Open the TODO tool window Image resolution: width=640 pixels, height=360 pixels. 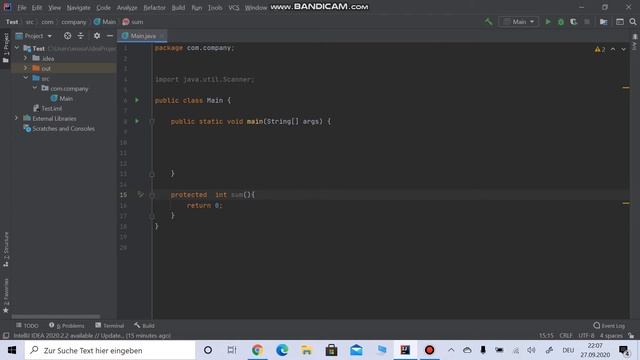[27, 325]
